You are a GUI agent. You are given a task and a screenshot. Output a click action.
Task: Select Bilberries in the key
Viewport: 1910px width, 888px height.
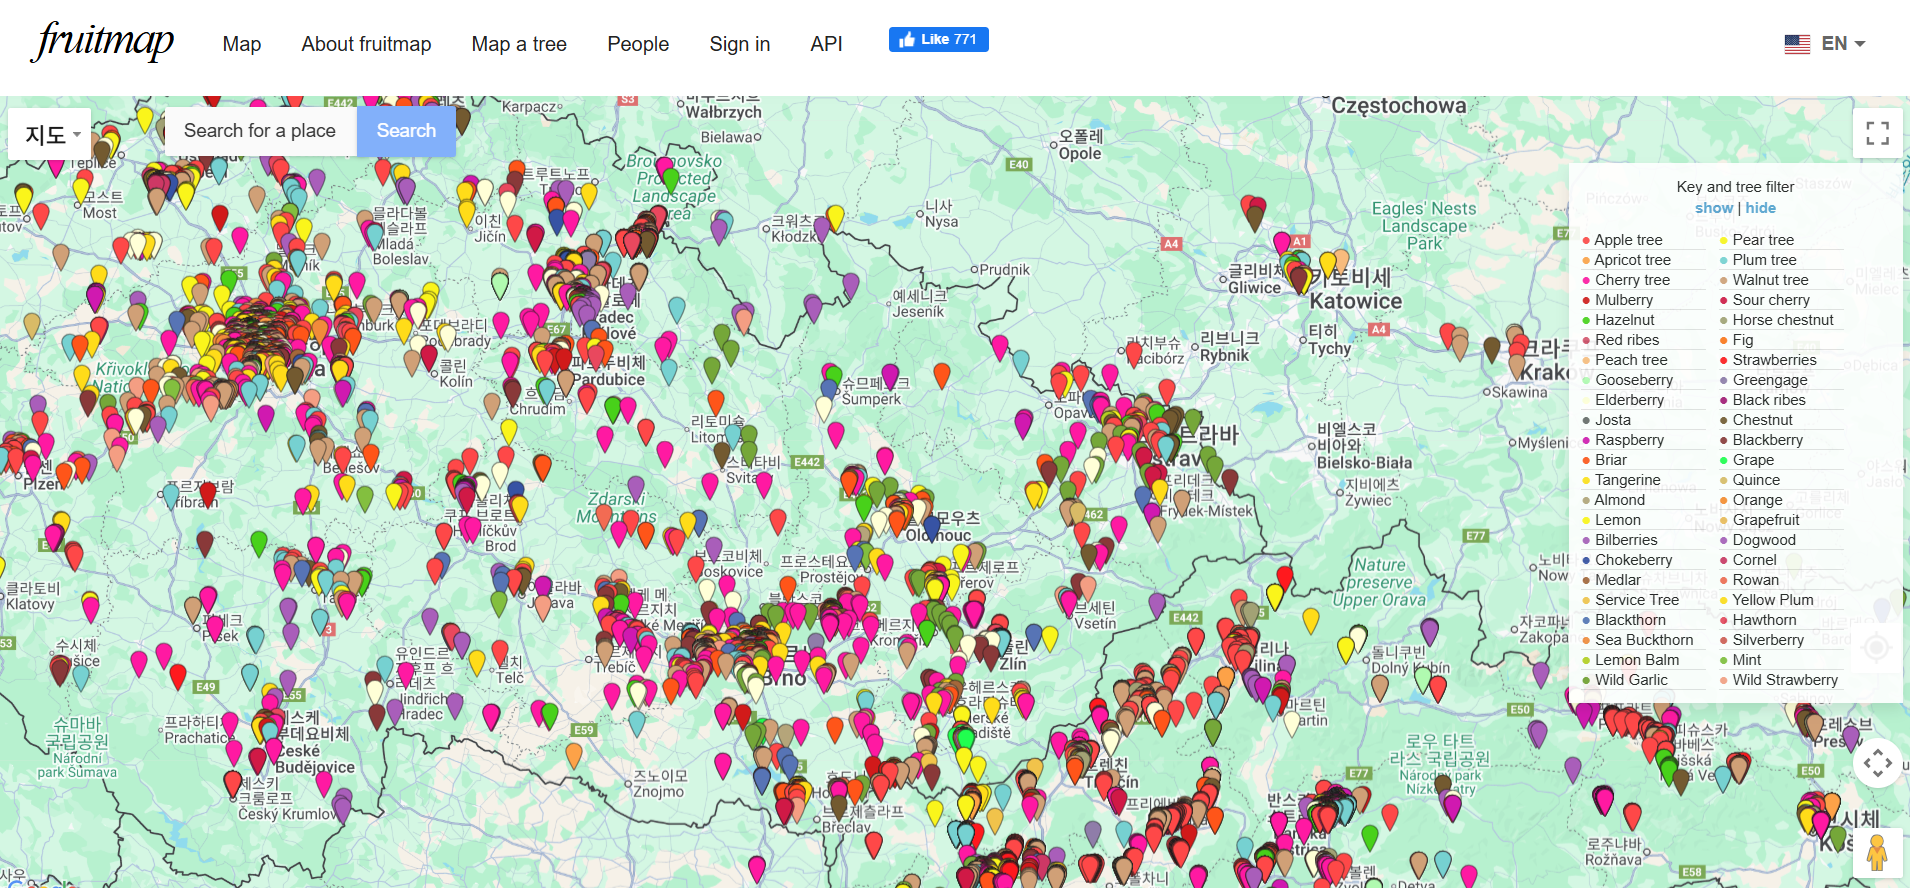[1625, 540]
